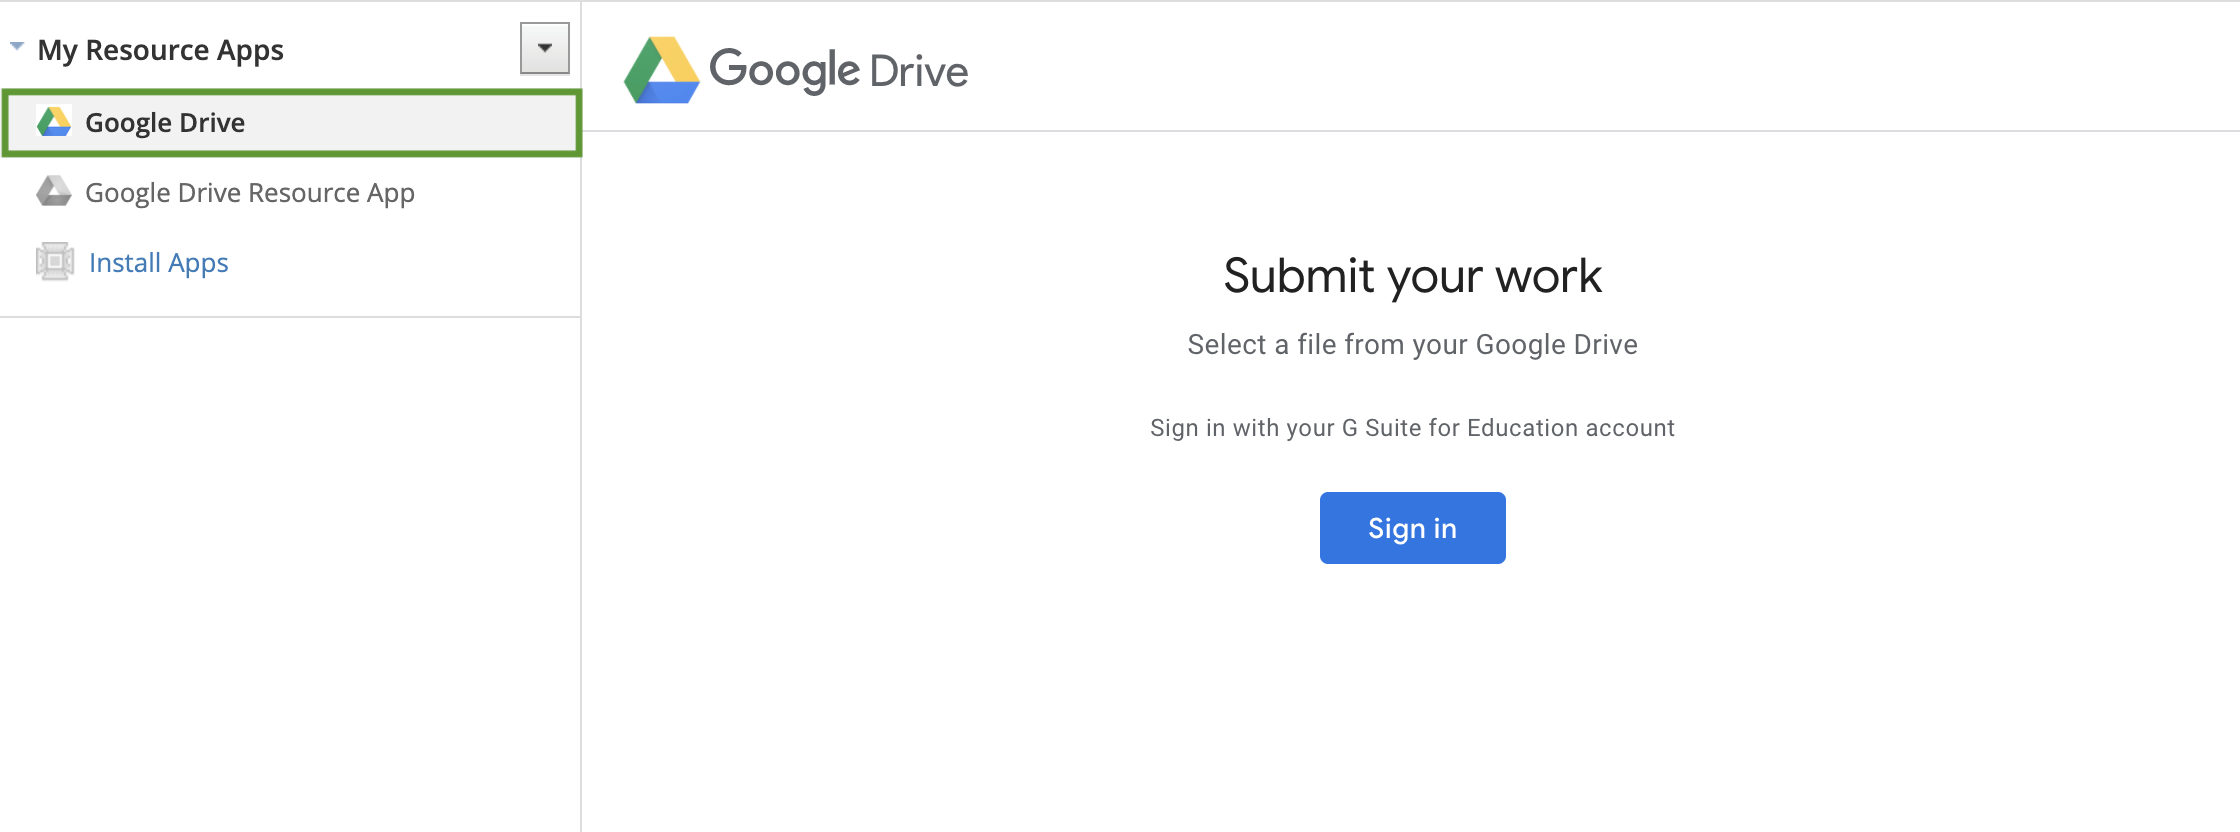Image resolution: width=2240 pixels, height=832 pixels.
Task: Open the dropdown arrow button beside My Resource Apps
Action: (544, 48)
